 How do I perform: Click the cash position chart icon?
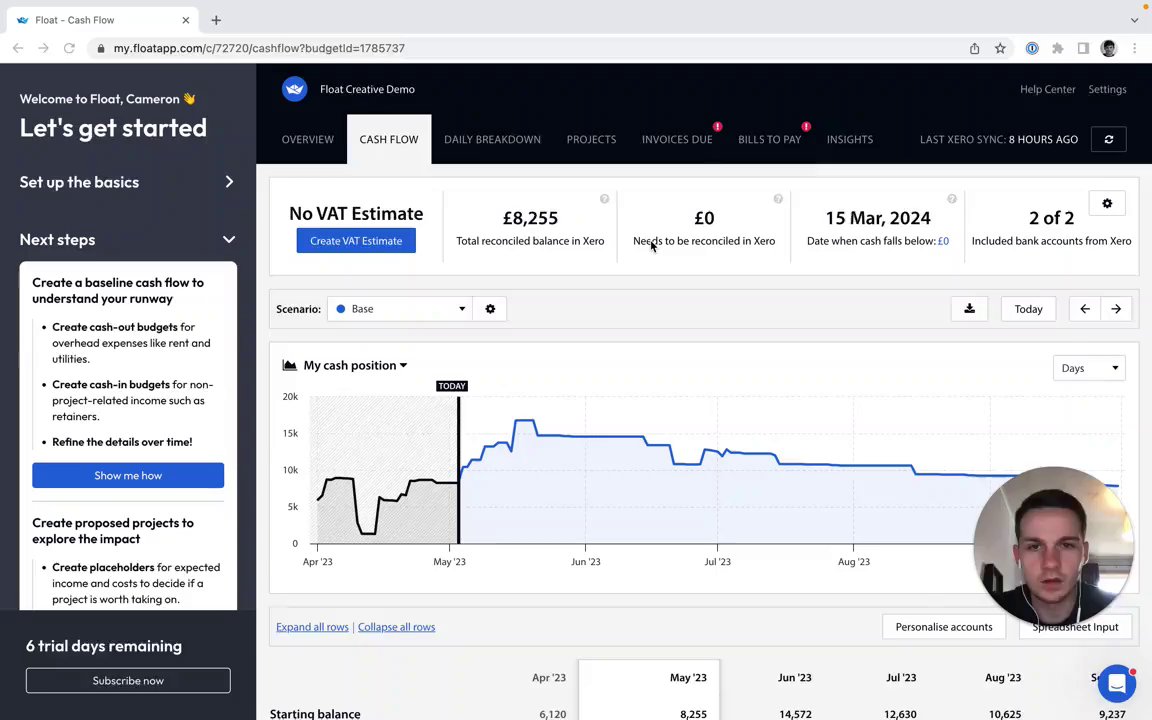pos(289,365)
